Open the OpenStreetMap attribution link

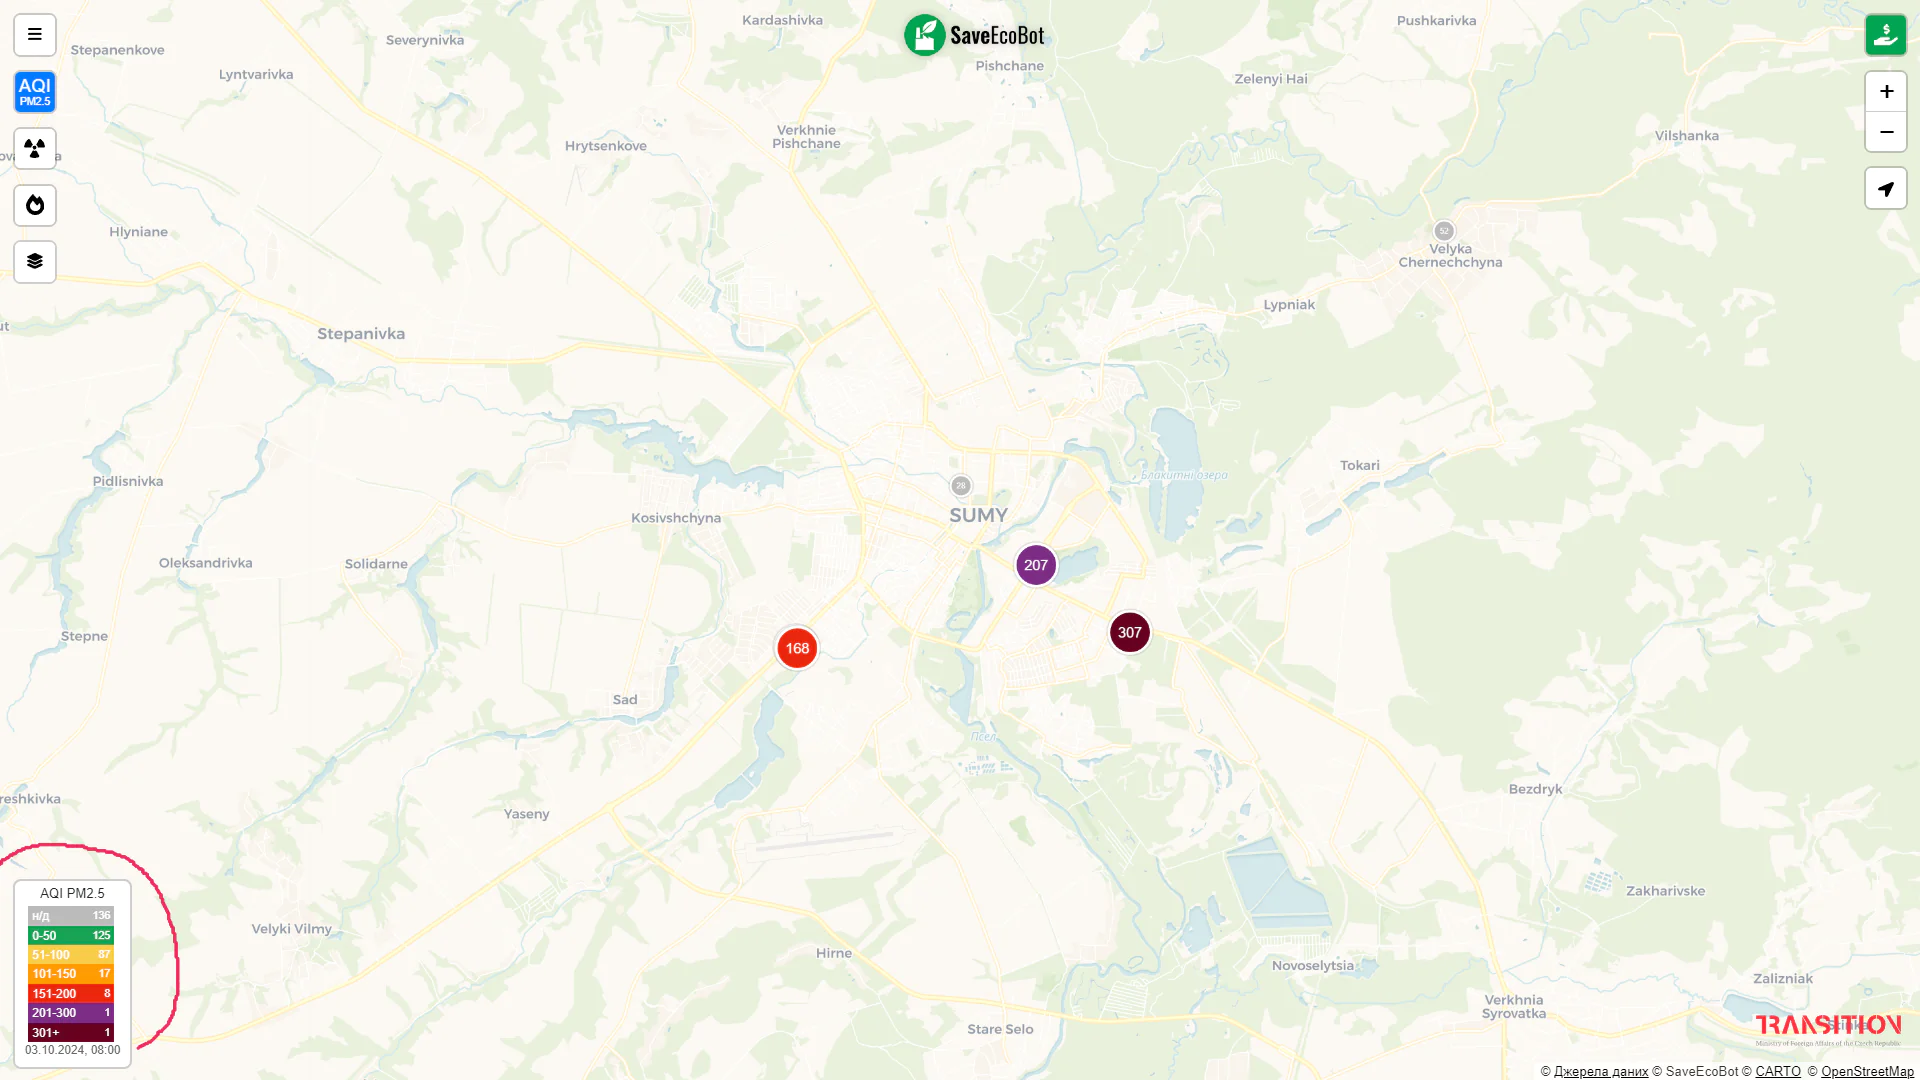(1867, 1071)
